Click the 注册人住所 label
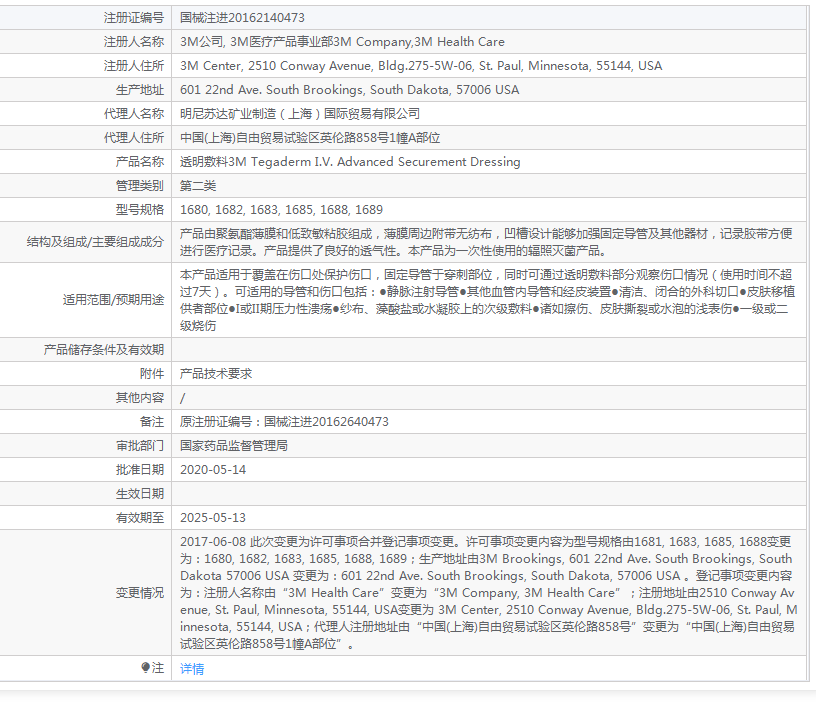The image size is (816, 706). (x=134, y=66)
